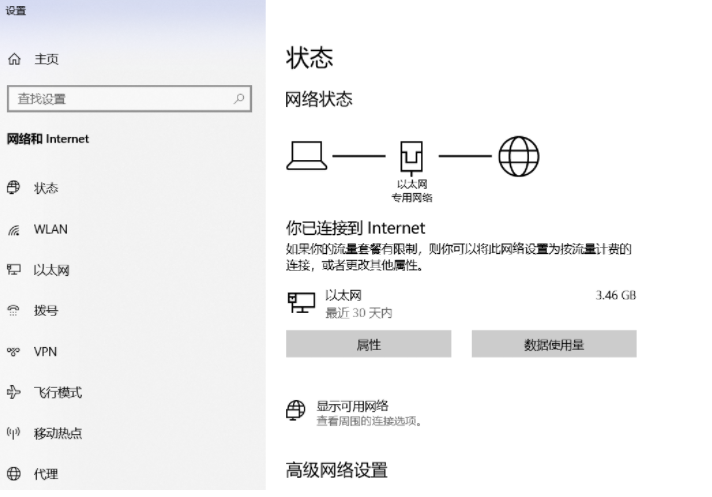Click the 查看周围的连接选项 description

pos(369,421)
